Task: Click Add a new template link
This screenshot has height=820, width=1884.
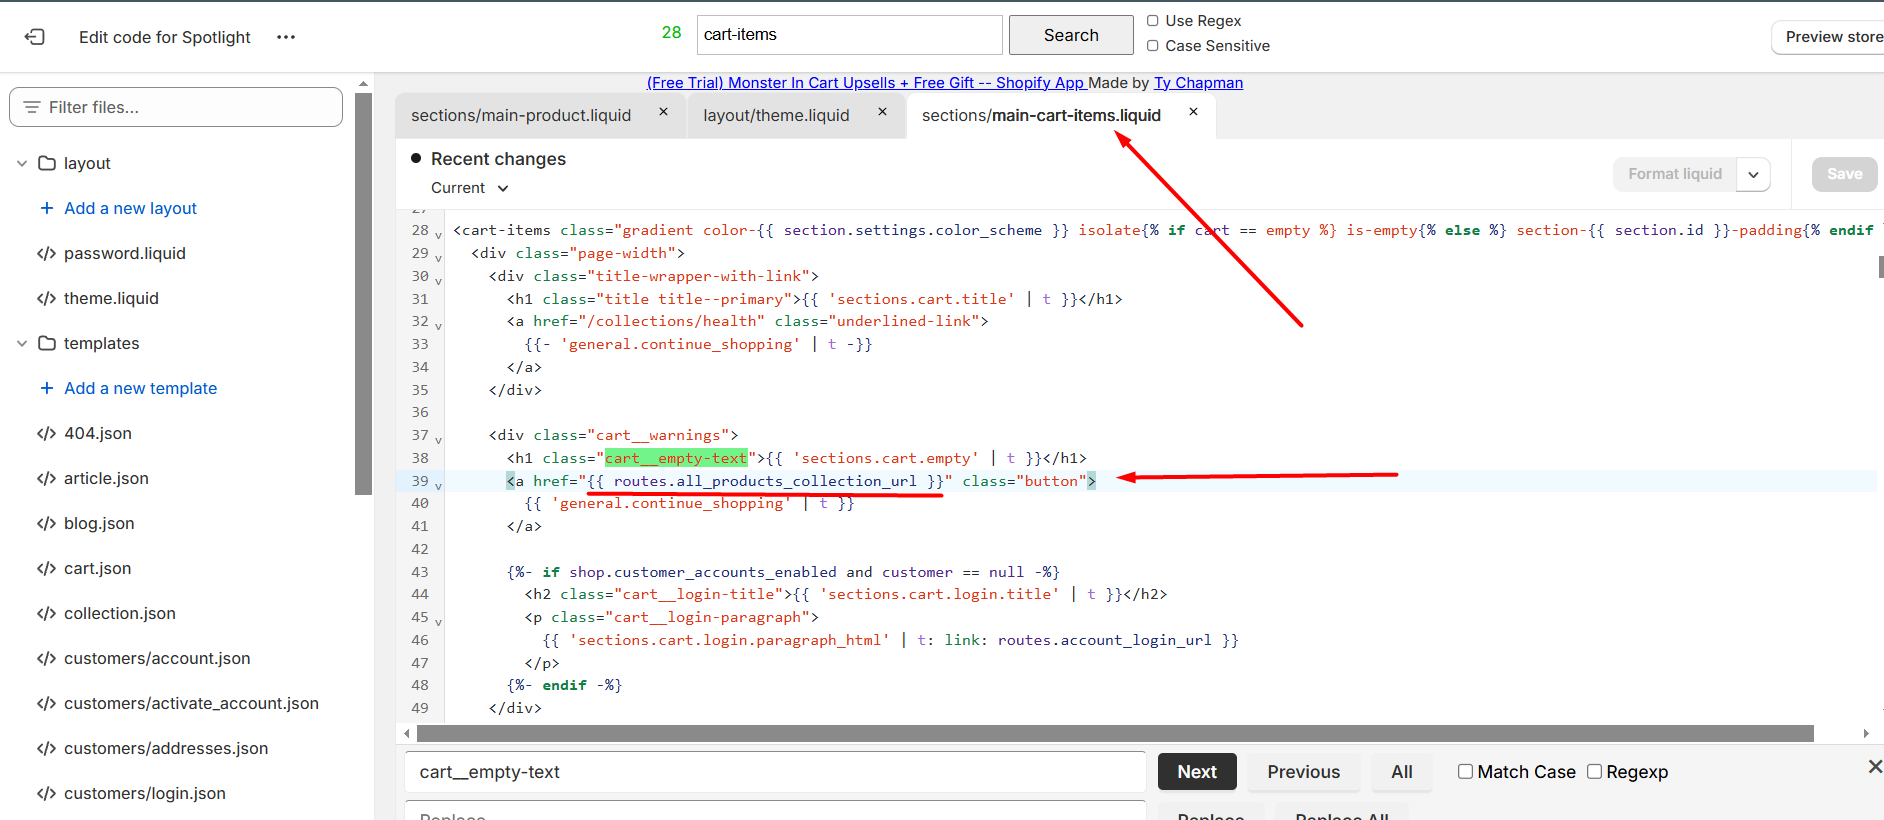Action: tap(140, 388)
